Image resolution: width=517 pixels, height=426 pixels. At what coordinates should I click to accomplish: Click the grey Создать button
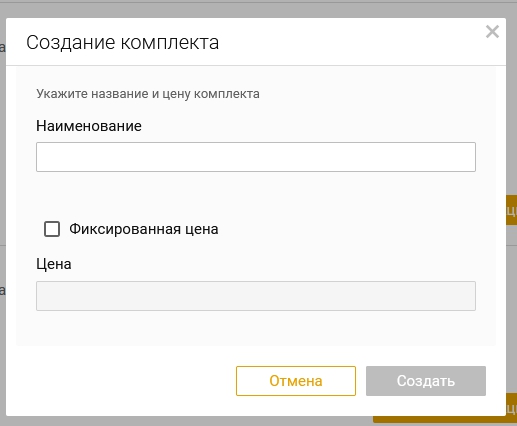(426, 381)
